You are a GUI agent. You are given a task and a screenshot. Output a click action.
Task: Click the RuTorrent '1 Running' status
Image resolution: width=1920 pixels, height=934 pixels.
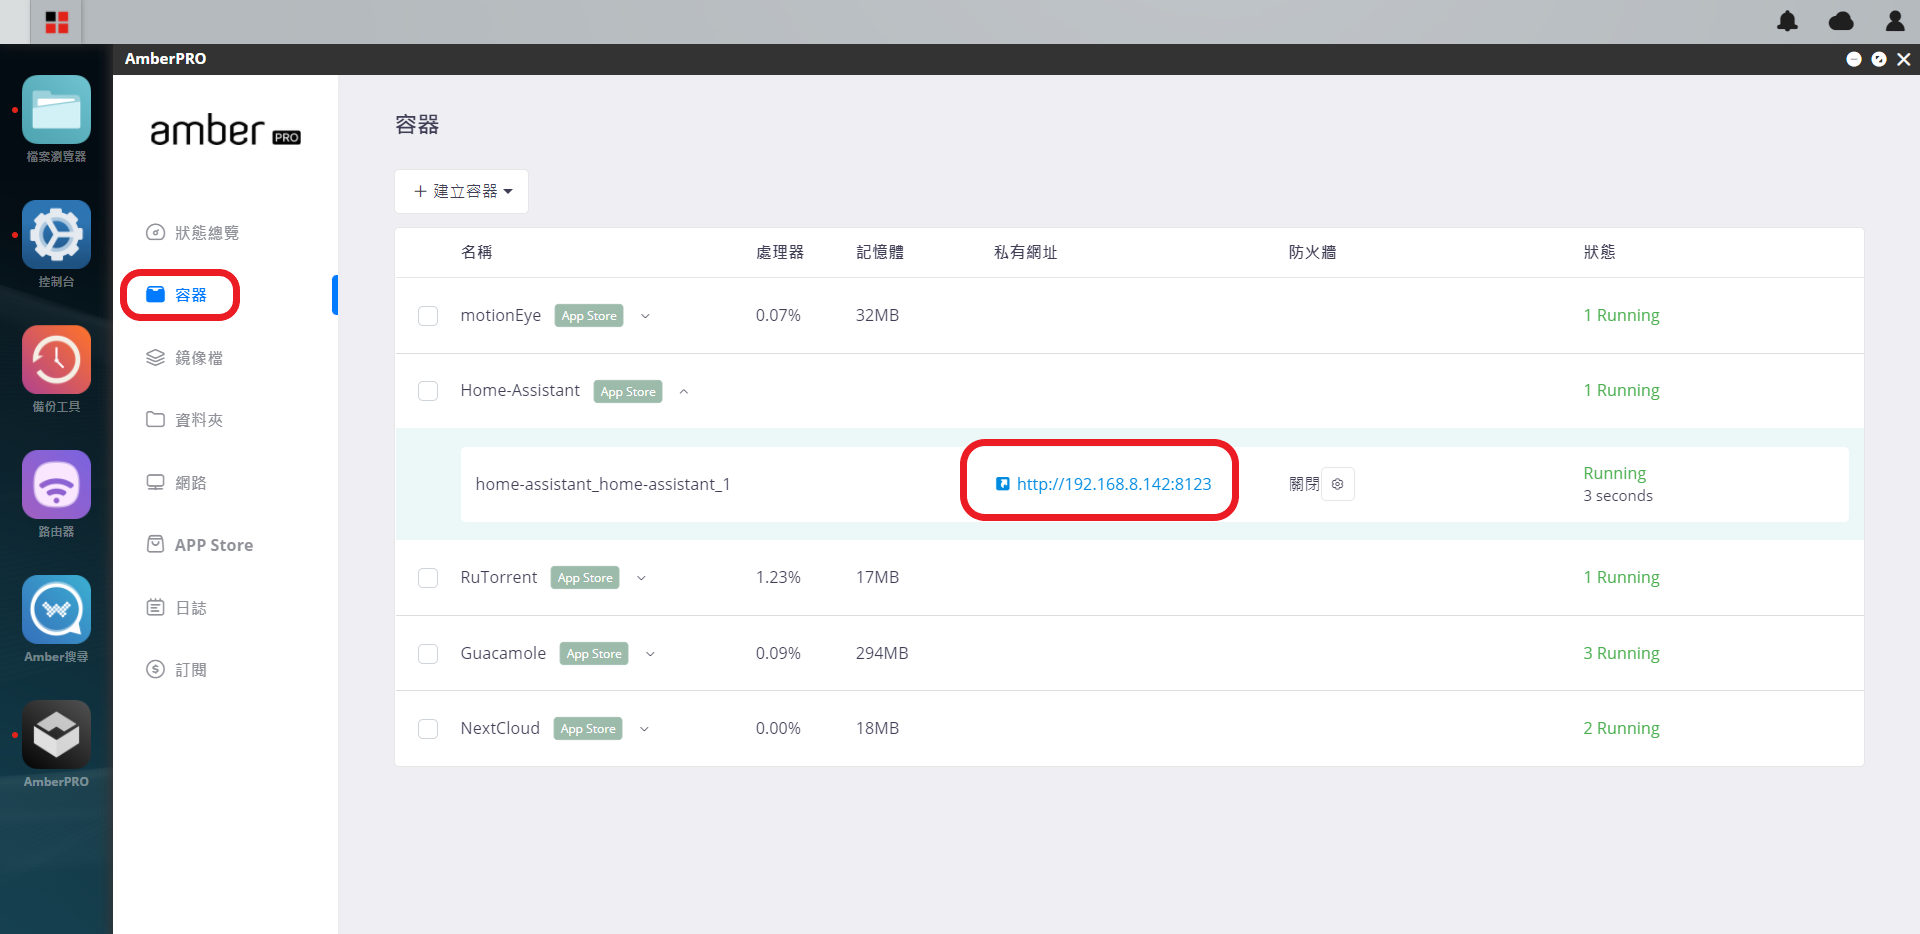(x=1621, y=577)
